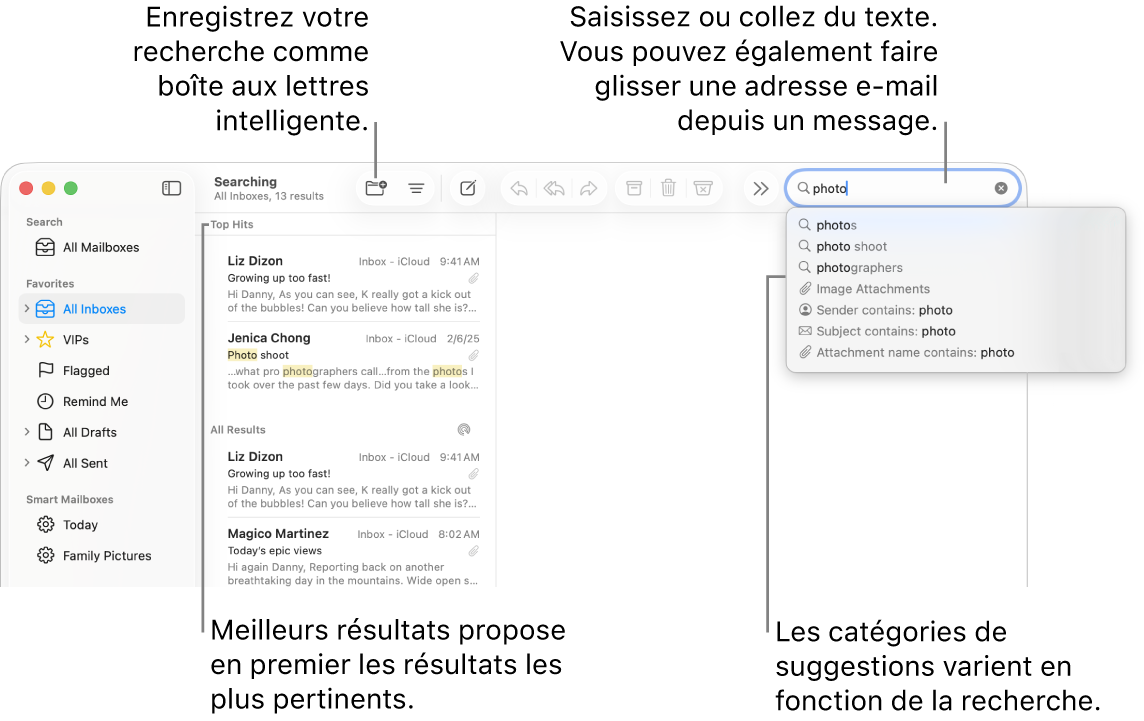Click the Image Attachments suggestion paperclip icon
Viewport: 1144px width, 721px height.
click(805, 288)
